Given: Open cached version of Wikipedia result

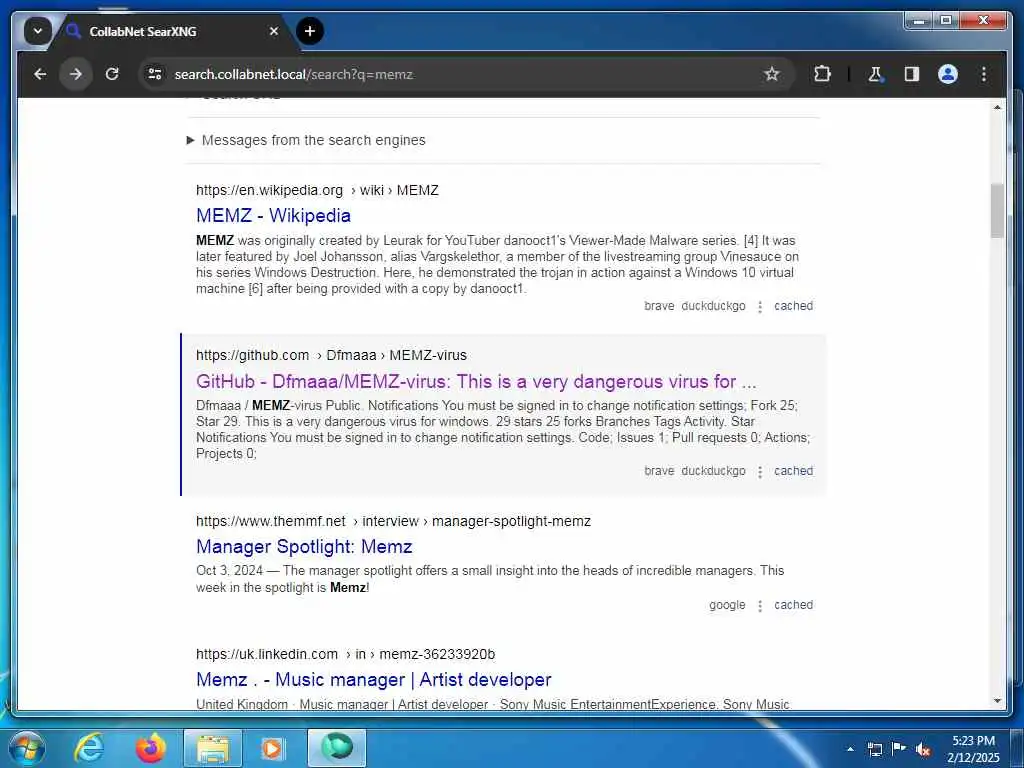Looking at the screenshot, I should point(793,306).
